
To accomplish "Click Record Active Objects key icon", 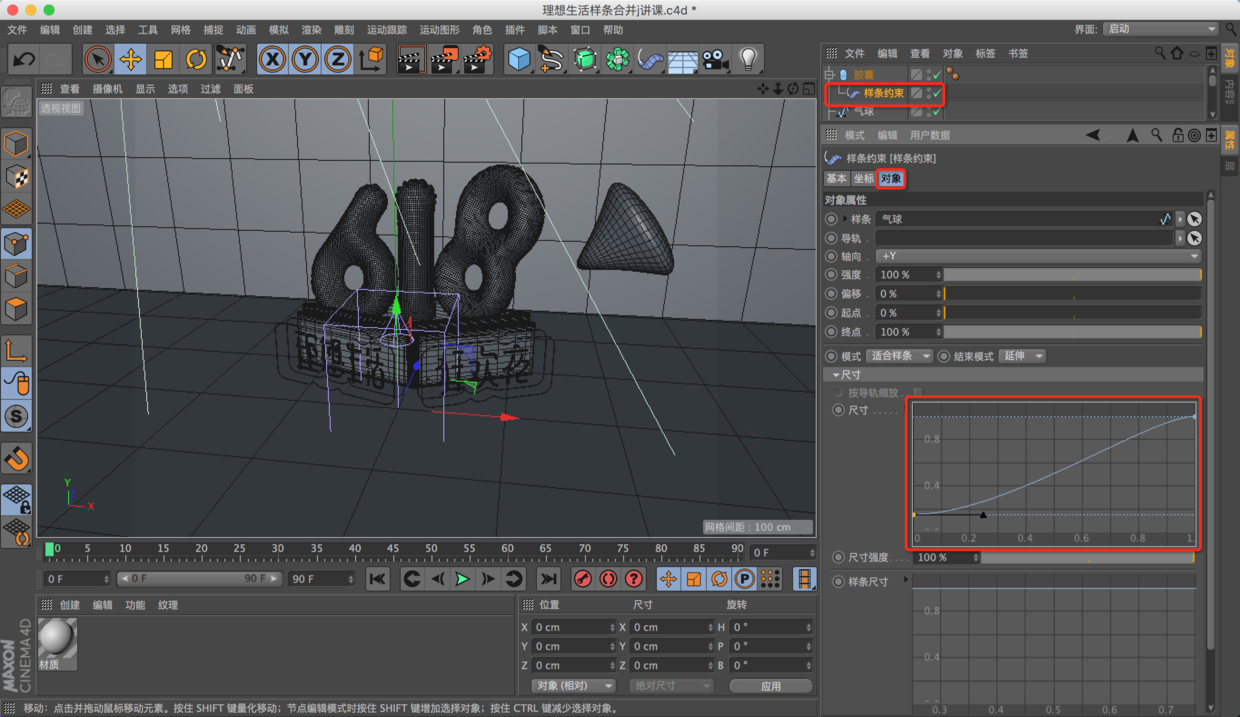I will tap(582, 579).
